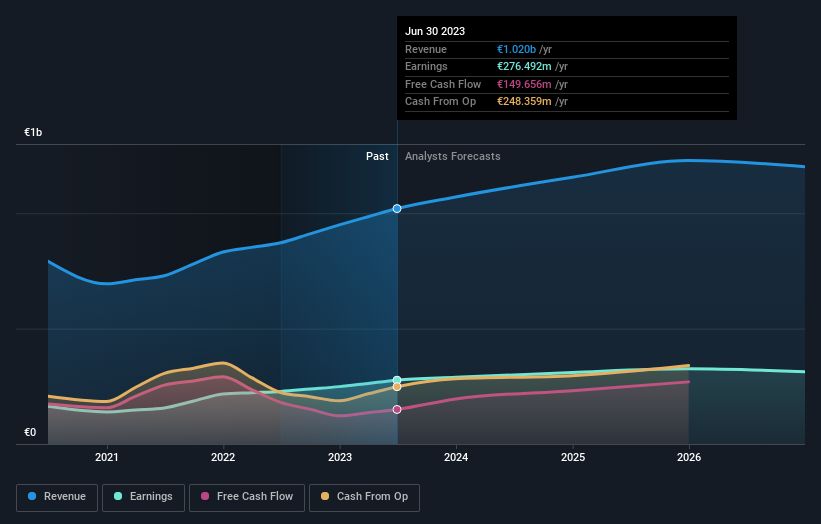The height and width of the screenshot is (524, 821).
Task: Click the 2021 axis label
Action: (x=107, y=457)
